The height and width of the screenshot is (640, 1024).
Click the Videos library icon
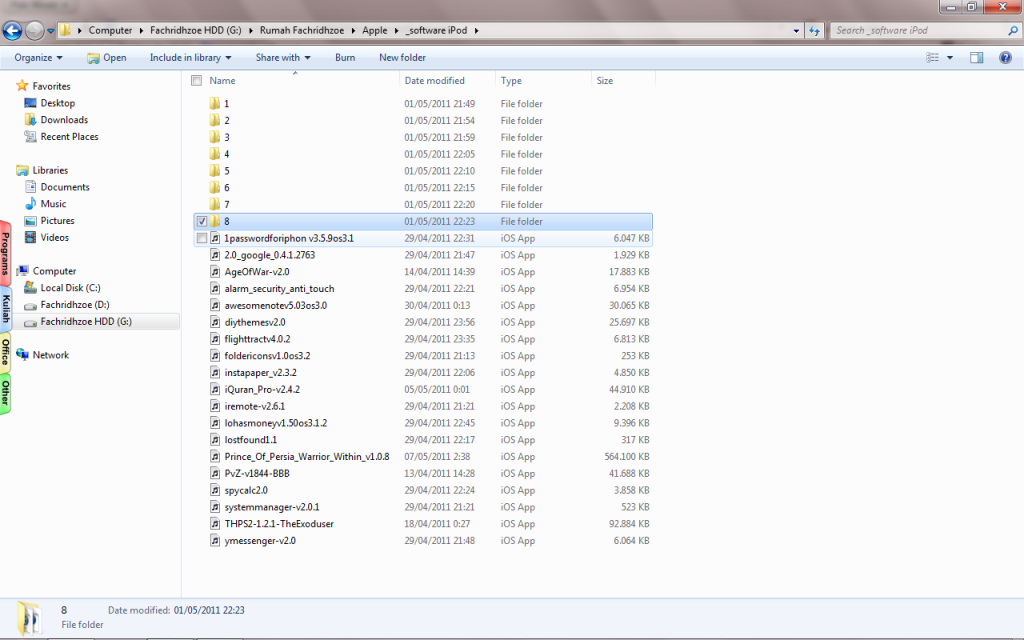tap(30, 238)
